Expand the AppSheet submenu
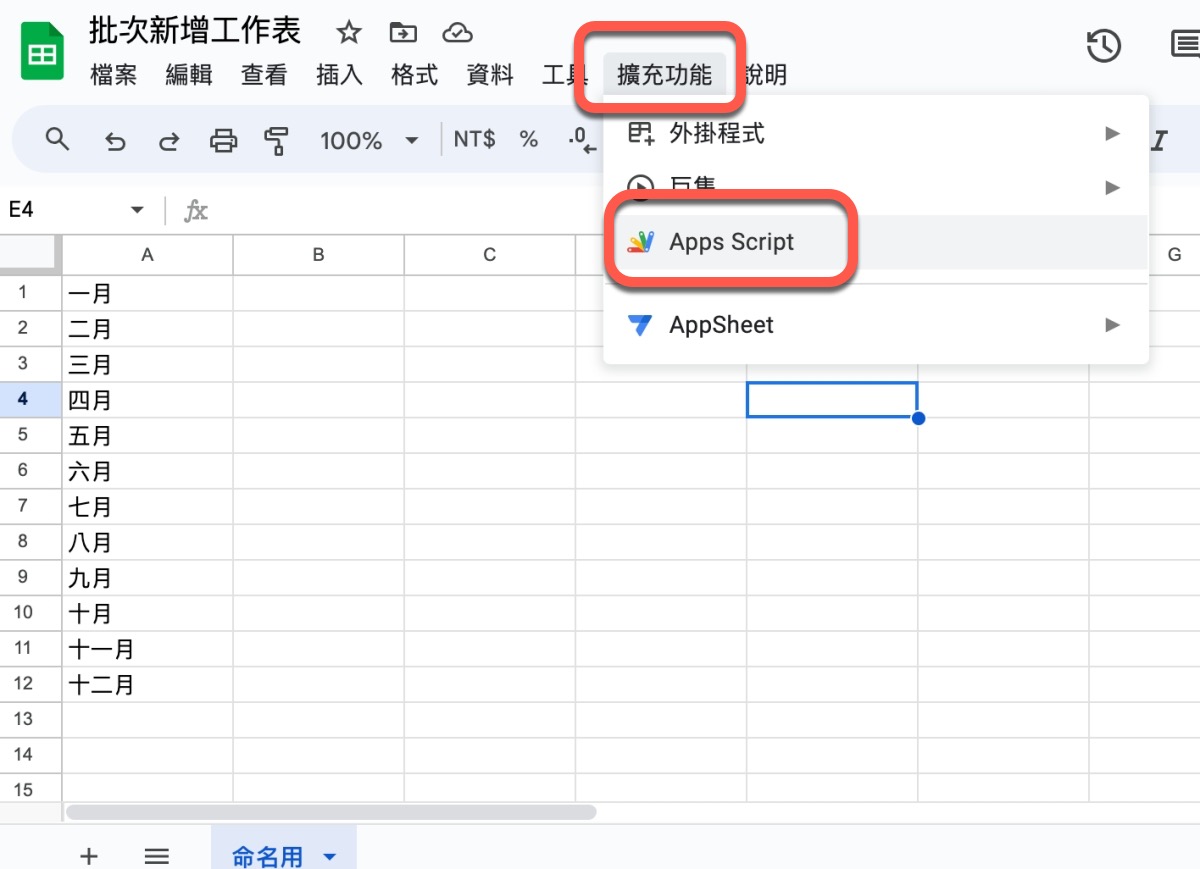Viewport: 1200px width, 869px height. 1112,325
